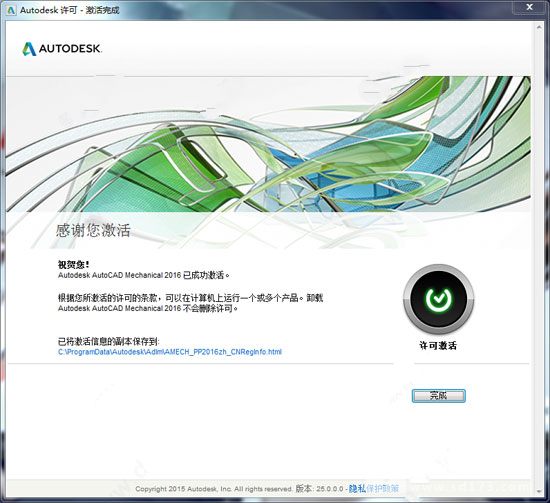
Task: Click the 版本: 25.0.0.0 version text
Action: pyautogui.click(x=319, y=488)
